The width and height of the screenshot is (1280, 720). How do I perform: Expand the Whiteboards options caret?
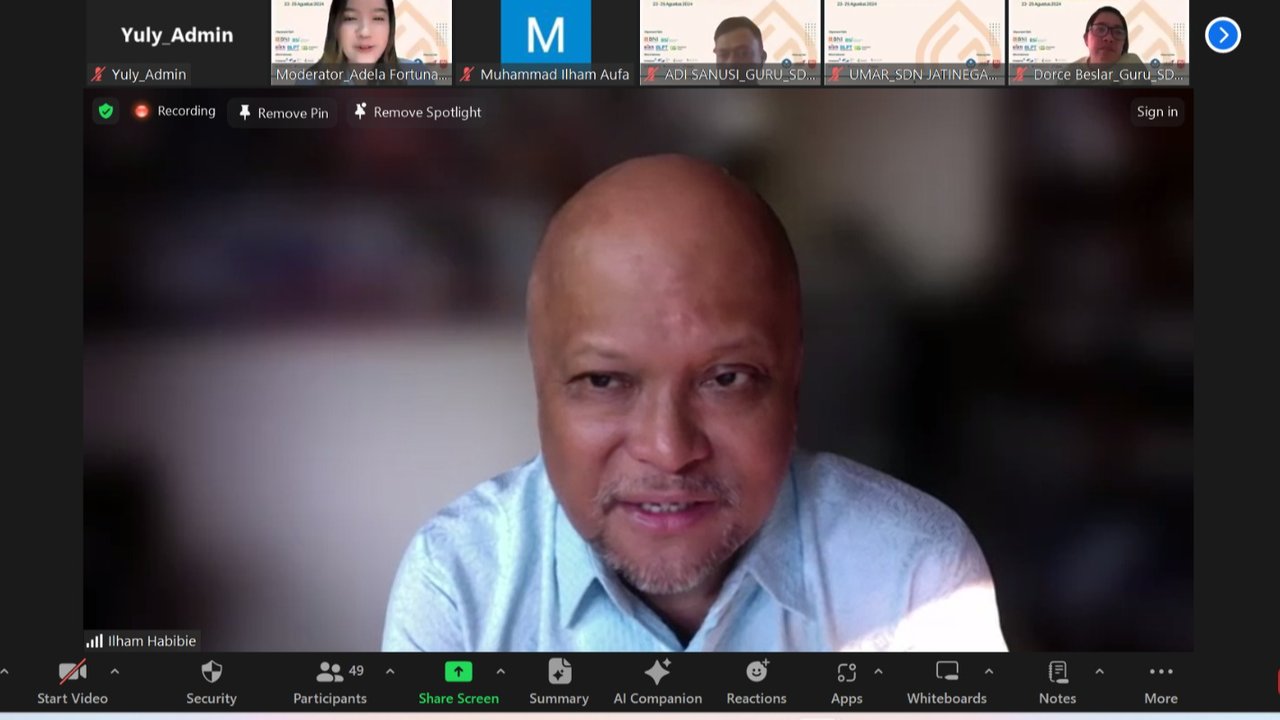pos(989,671)
